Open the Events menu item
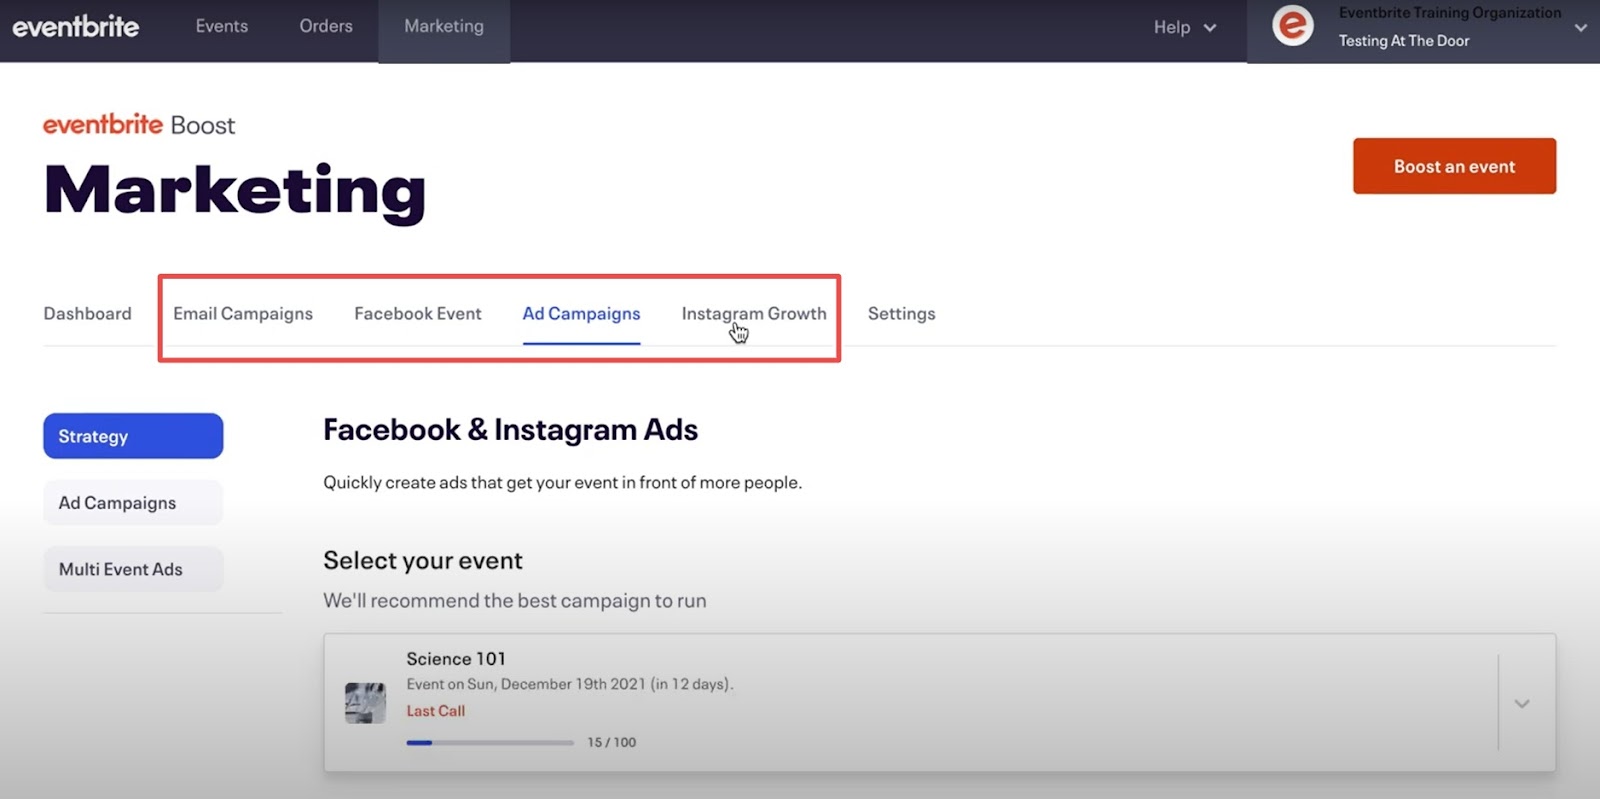1600x799 pixels. coord(222,26)
